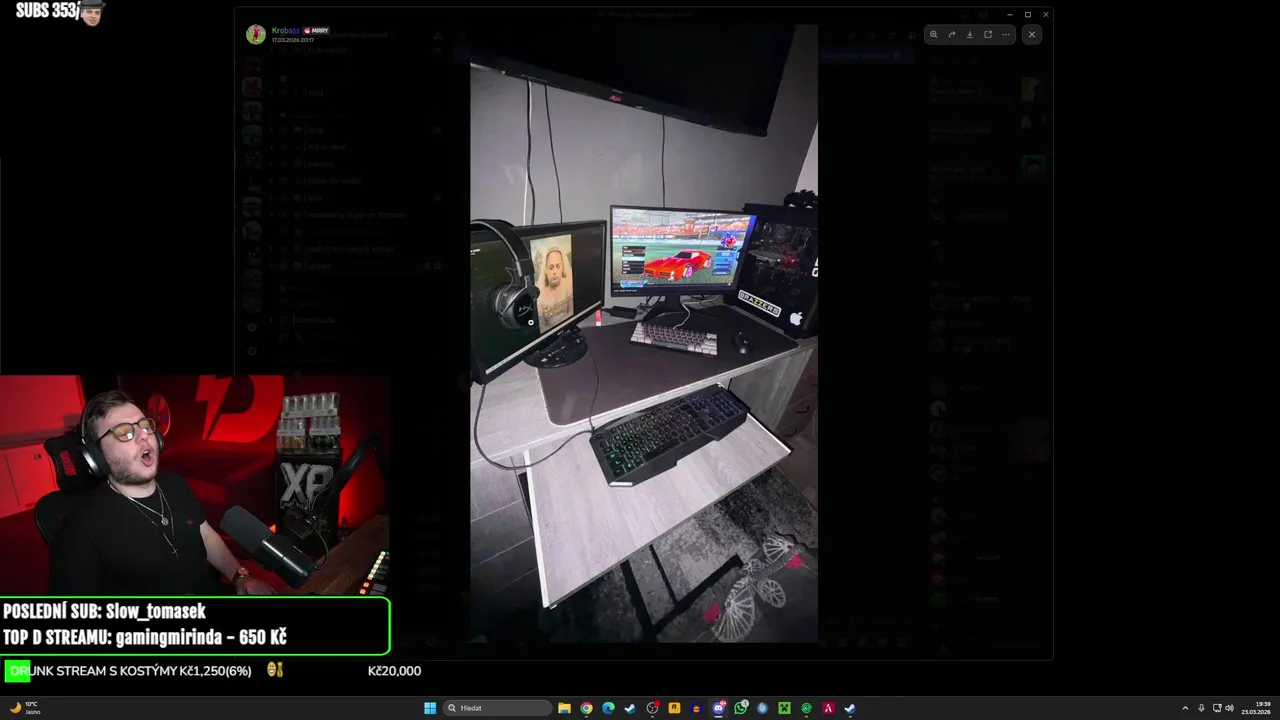Click the Krobass avatar in image viewer header

coord(256,34)
